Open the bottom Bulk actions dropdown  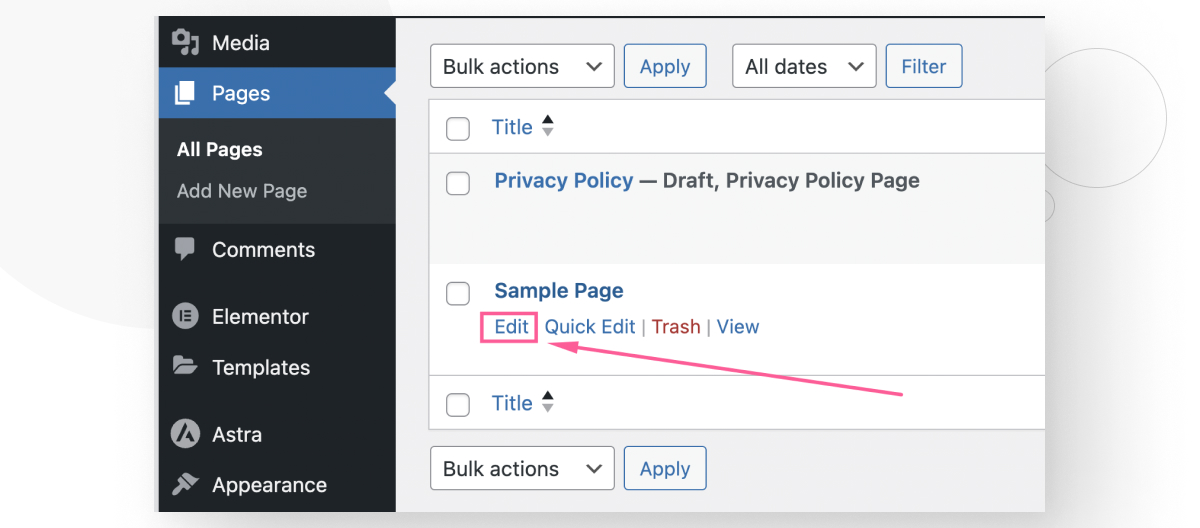(522, 468)
